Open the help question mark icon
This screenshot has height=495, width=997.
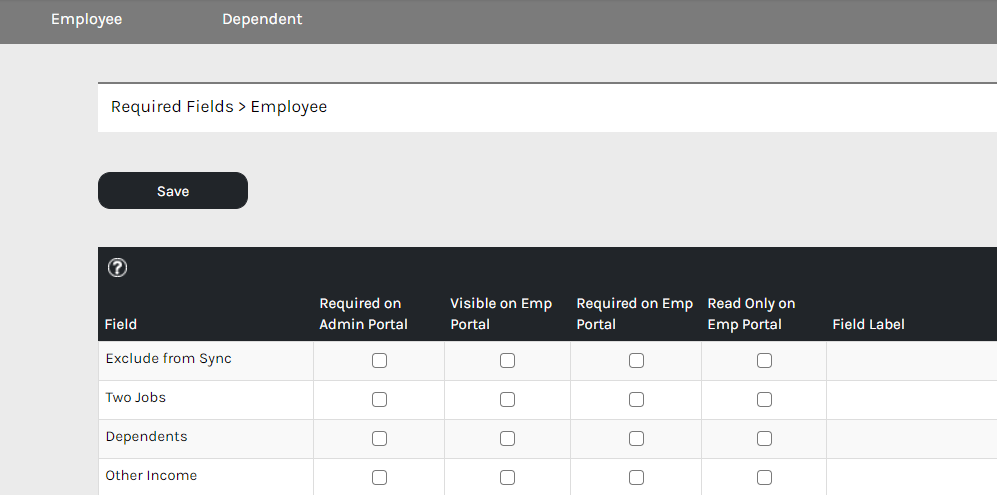click(x=117, y=268)
